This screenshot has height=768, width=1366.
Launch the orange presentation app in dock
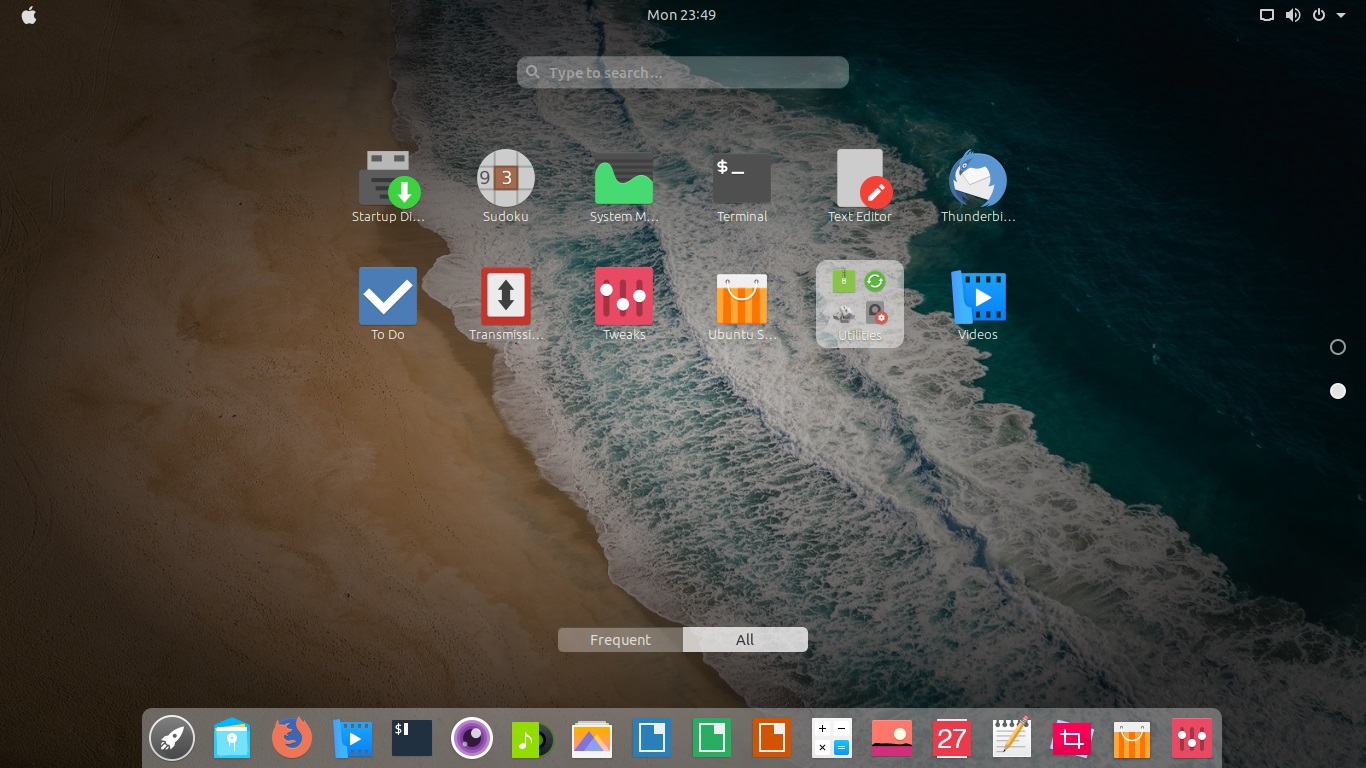[772, 739]
